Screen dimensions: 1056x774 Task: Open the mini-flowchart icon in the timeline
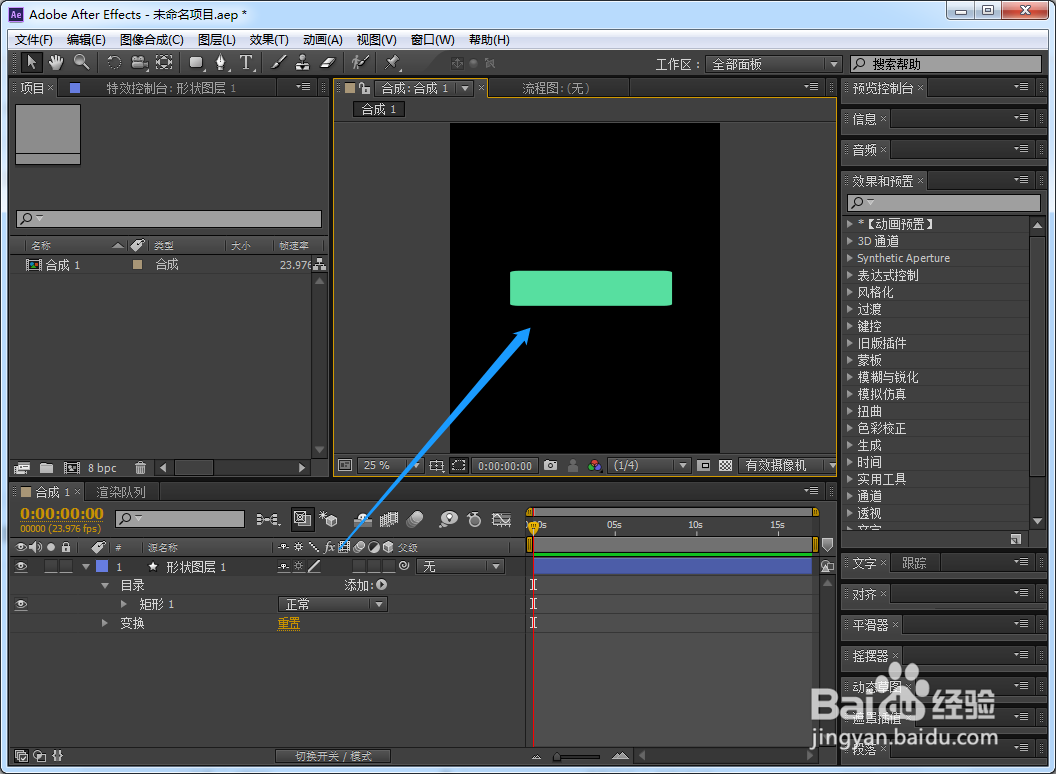pos(268,519)
